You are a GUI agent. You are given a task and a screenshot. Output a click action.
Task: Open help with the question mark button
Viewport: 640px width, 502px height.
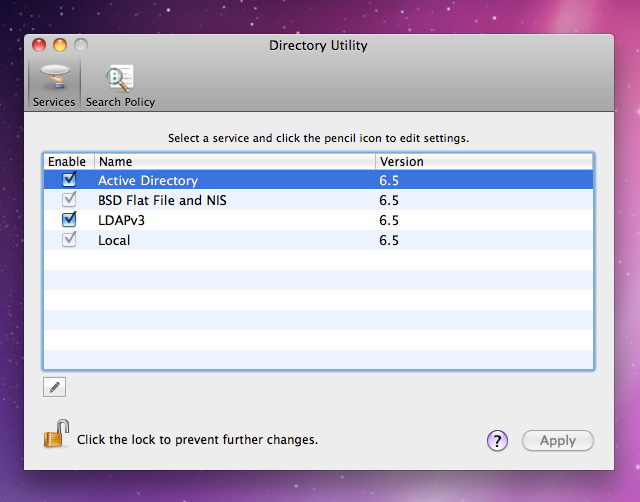(x=498, y=440)
